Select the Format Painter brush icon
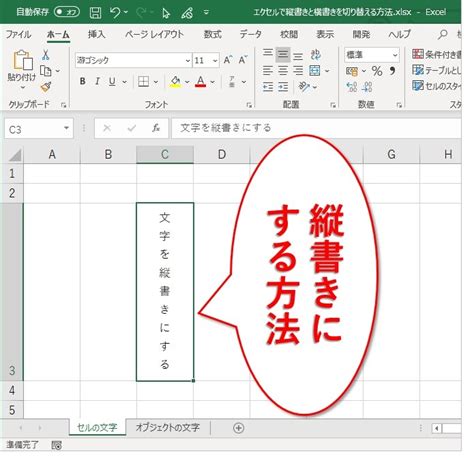Image resolution: width=474 pixels, height=458 pixels. [x=46, y=87]
